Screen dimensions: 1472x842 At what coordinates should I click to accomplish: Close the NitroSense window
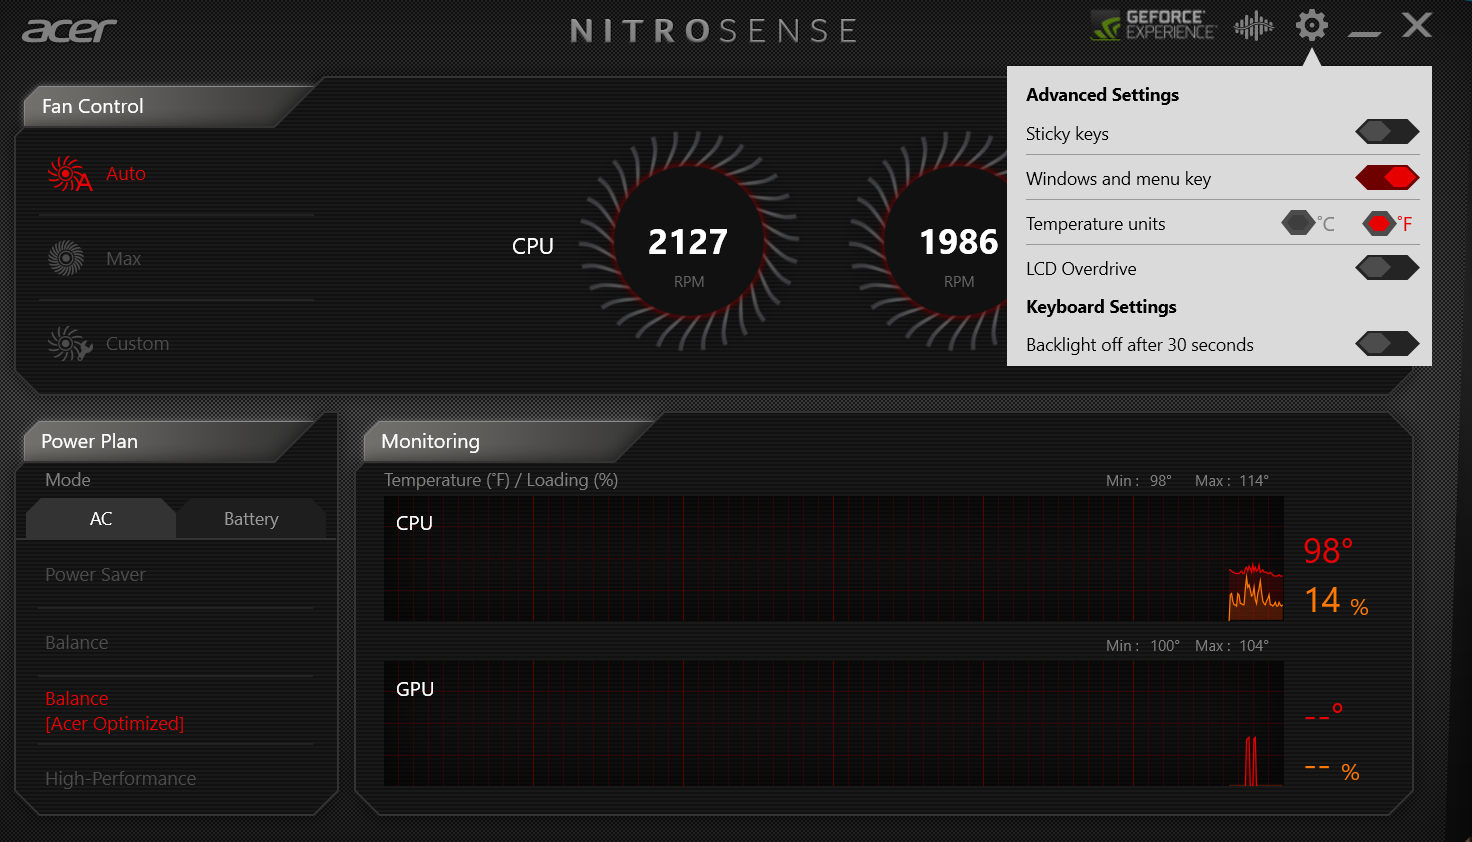pos(1417,25)
